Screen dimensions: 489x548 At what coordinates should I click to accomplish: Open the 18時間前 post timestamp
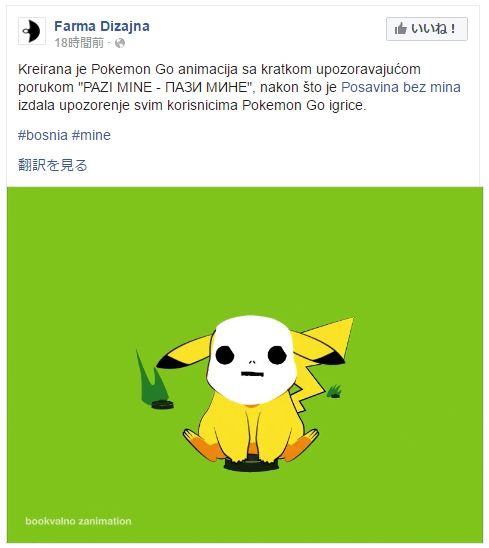click(79, 43)
